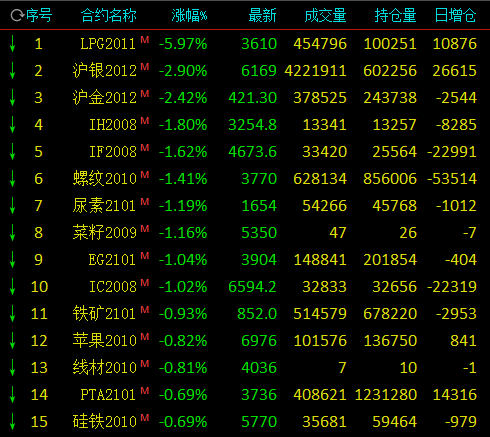Select the LPG2011 contract name
490x437 pixels.
click(x=108, y=44)
